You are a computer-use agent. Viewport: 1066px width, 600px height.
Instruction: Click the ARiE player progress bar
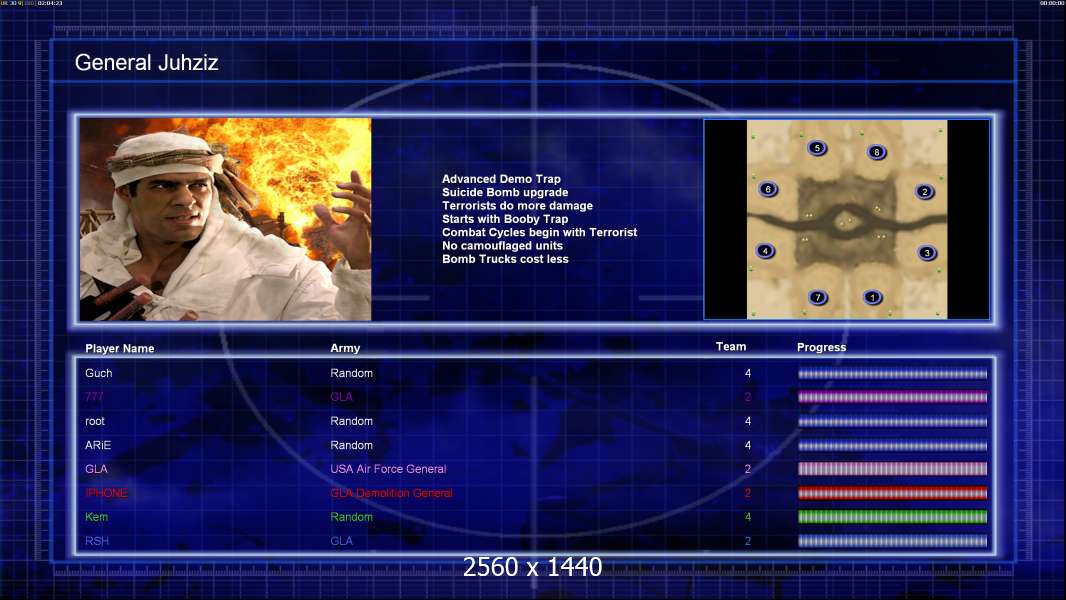(892, 446)
